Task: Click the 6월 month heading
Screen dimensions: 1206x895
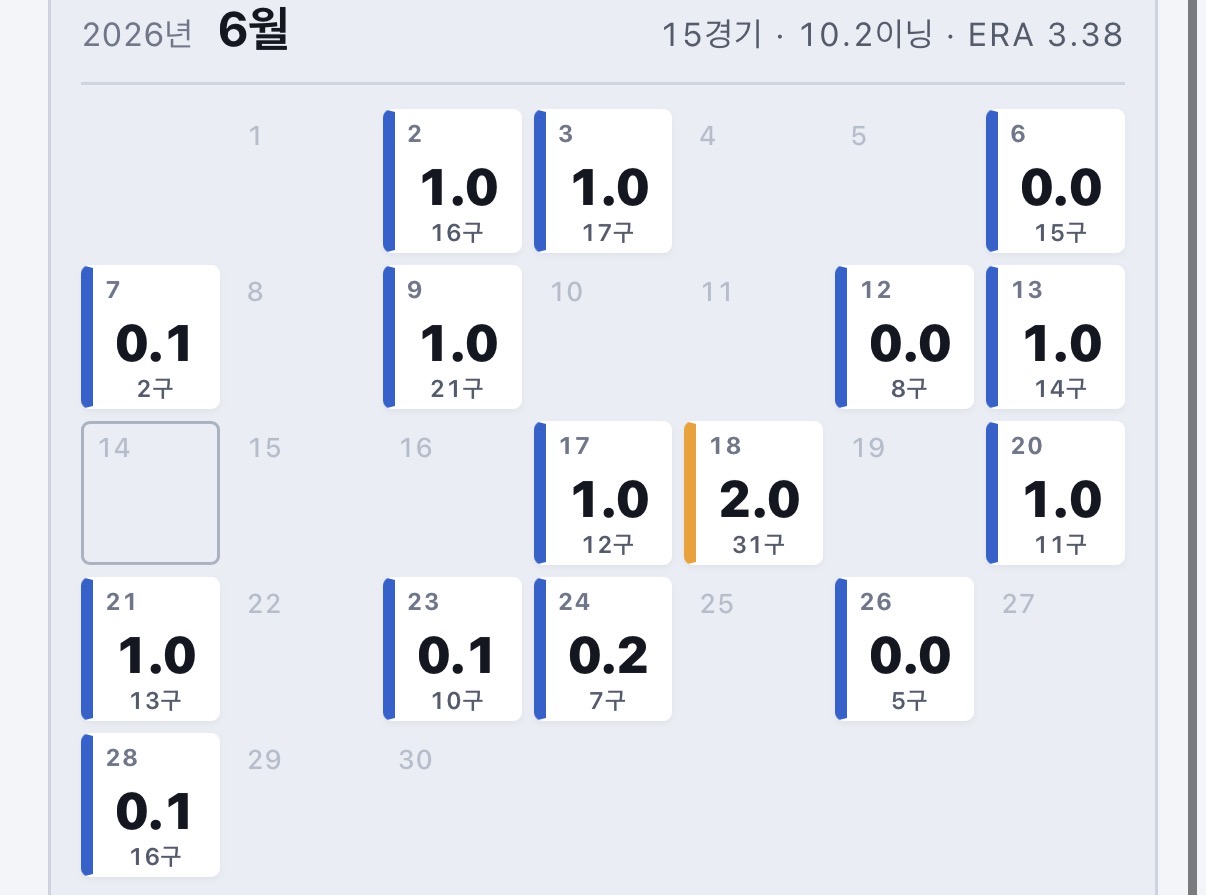Action: [253, 33]
